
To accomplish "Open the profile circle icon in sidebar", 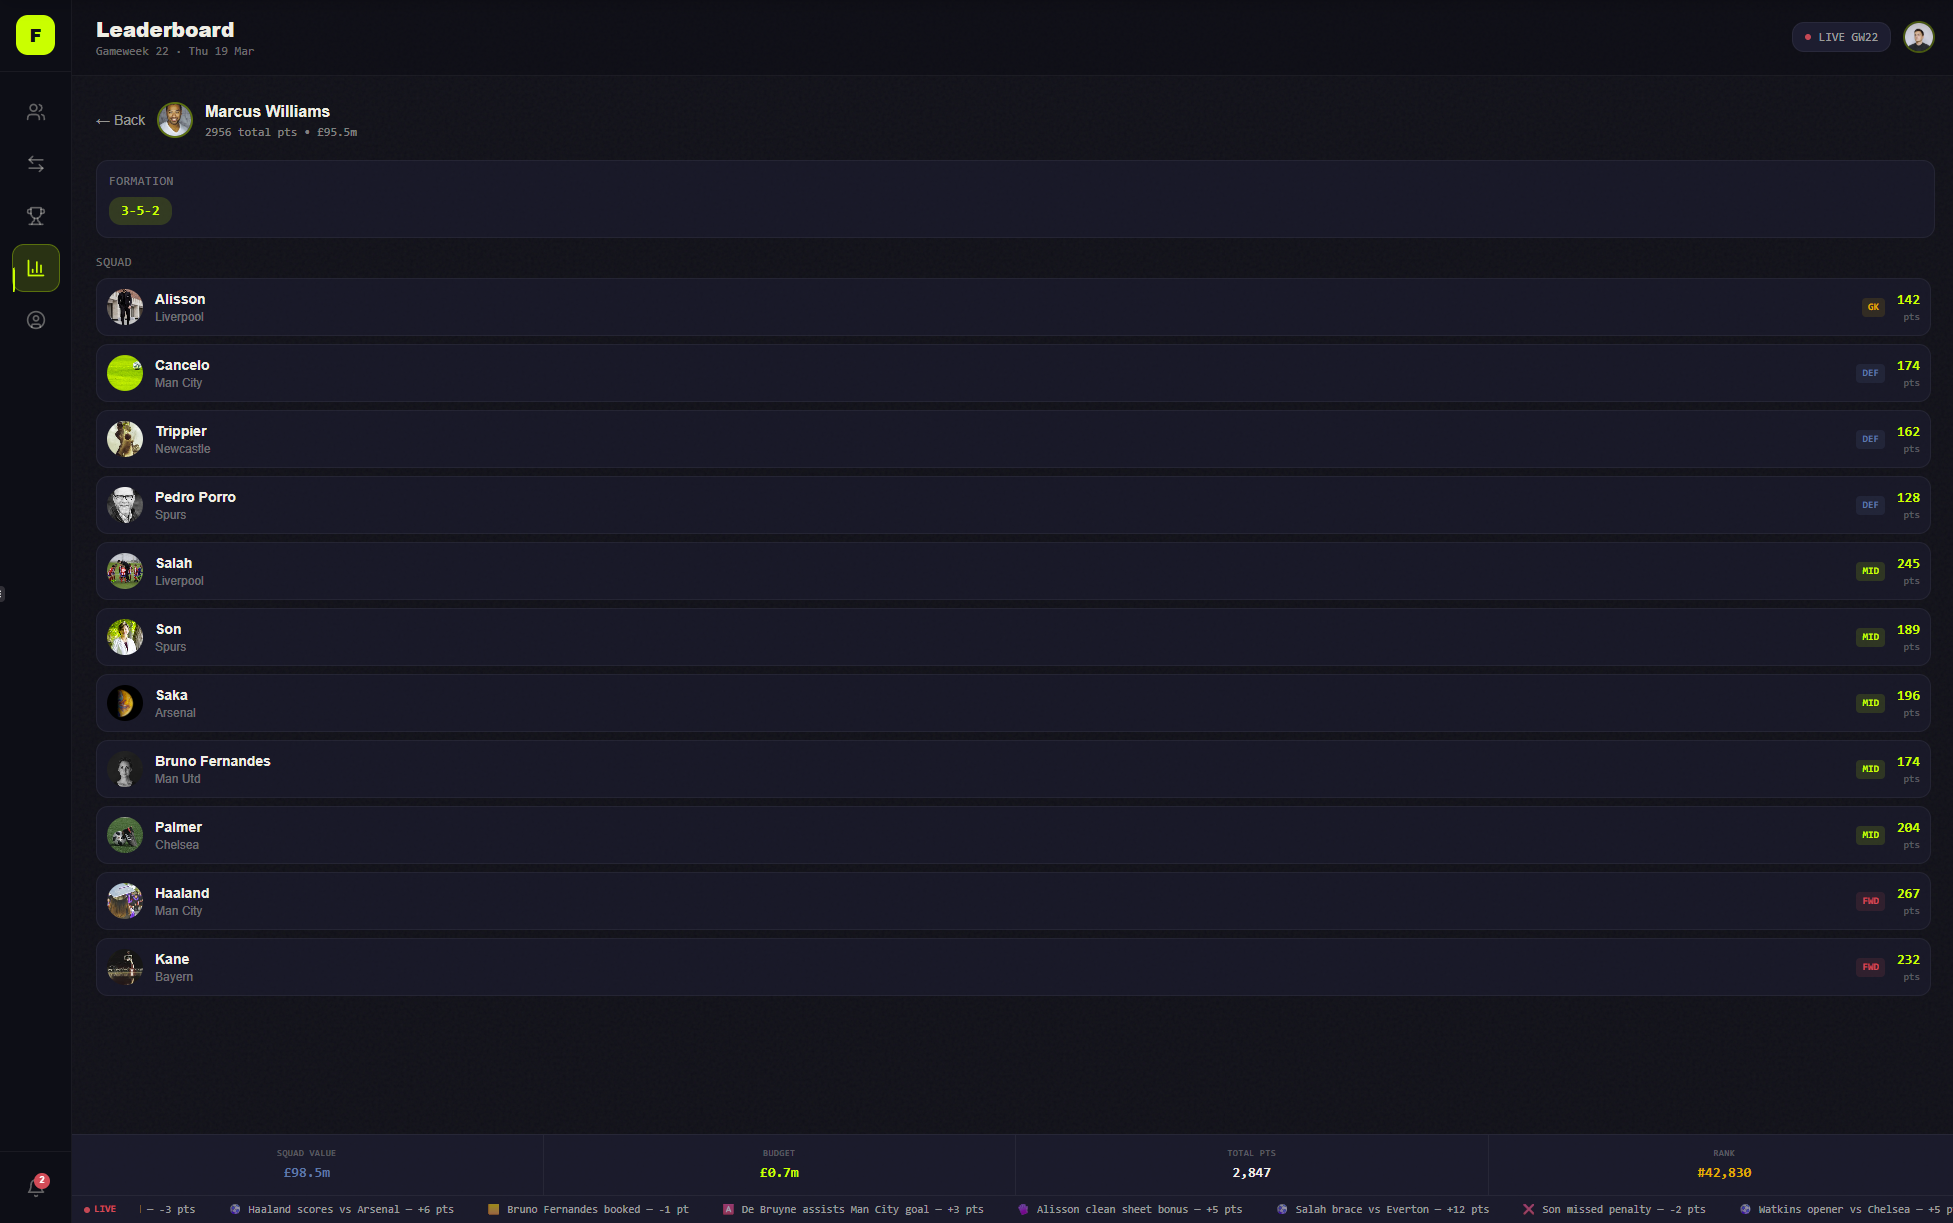I will point(36,320).
